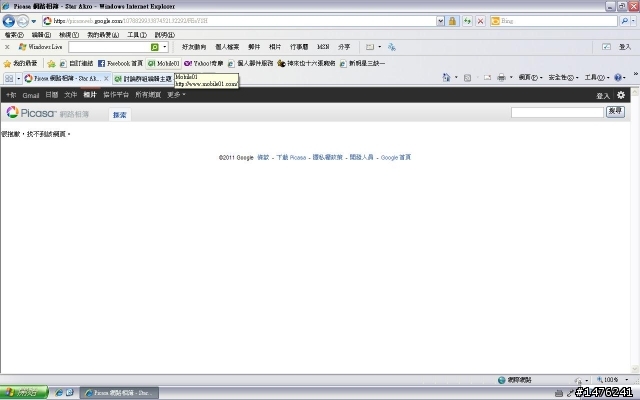Open the 說明 (Help) menu
Screen dimensions: 640x400
point(164,35)
